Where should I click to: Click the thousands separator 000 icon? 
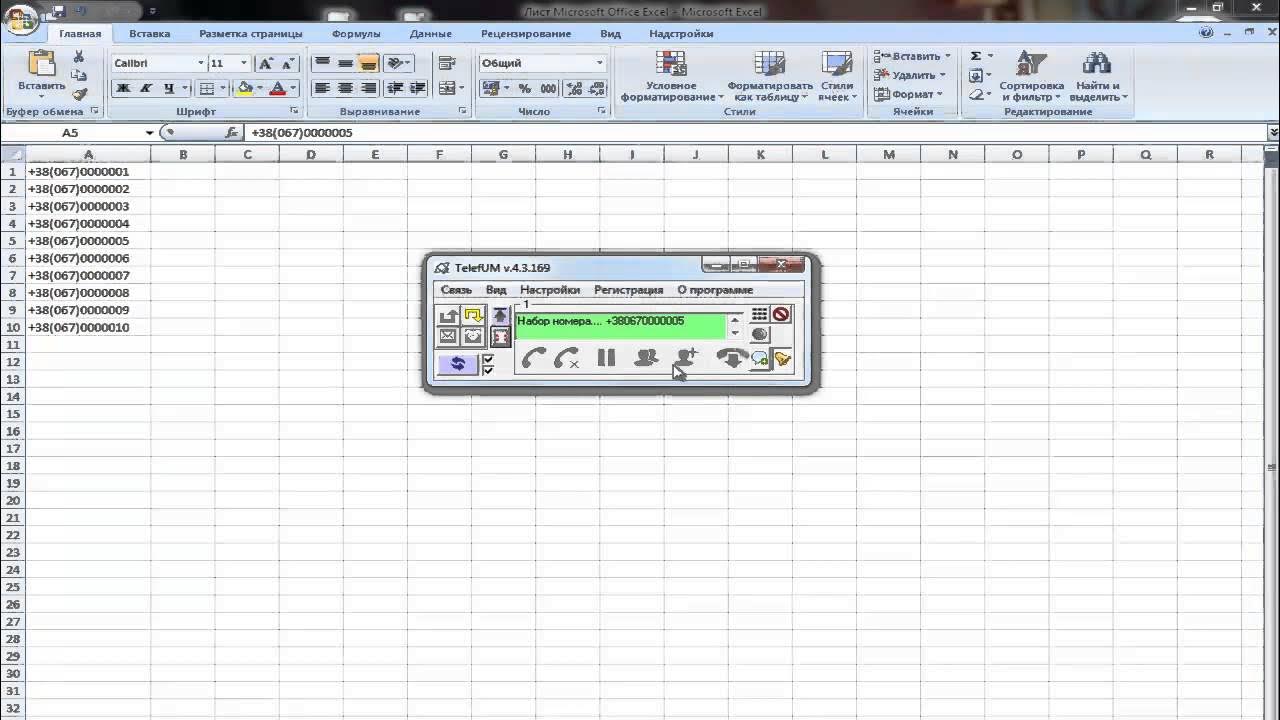click(x=547, y=89)
